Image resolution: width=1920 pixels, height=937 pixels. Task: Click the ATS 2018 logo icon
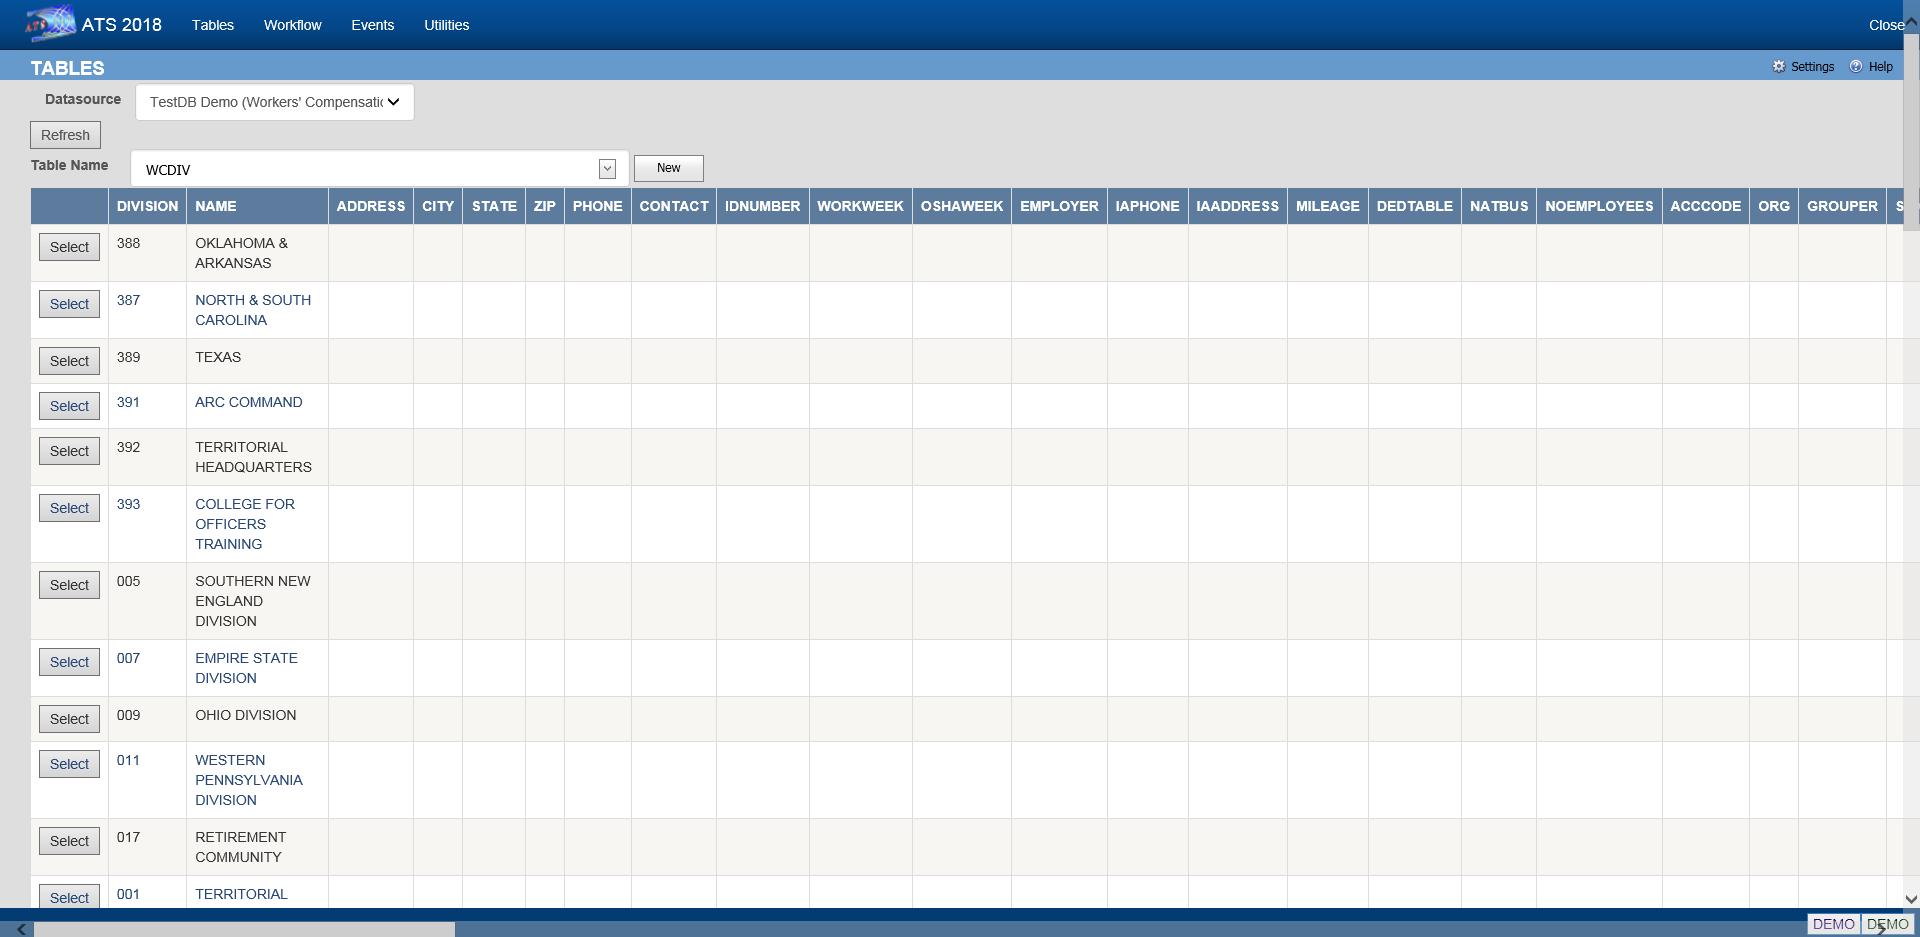pos(51,23)
